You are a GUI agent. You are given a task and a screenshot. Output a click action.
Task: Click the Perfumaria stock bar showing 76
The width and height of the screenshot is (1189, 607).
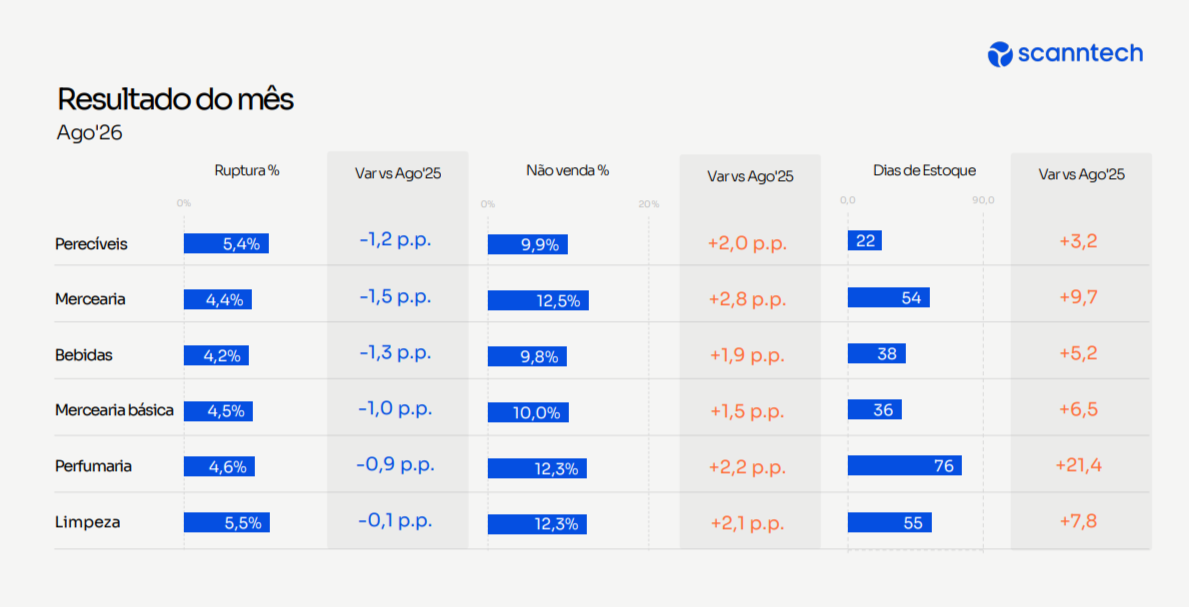[905, 465]
